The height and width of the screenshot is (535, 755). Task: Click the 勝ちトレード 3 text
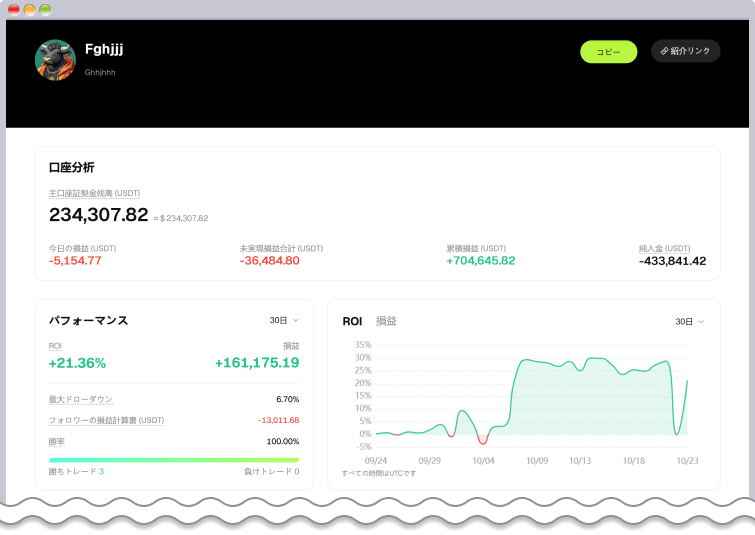pyautogui.click(x=76, y=471)
